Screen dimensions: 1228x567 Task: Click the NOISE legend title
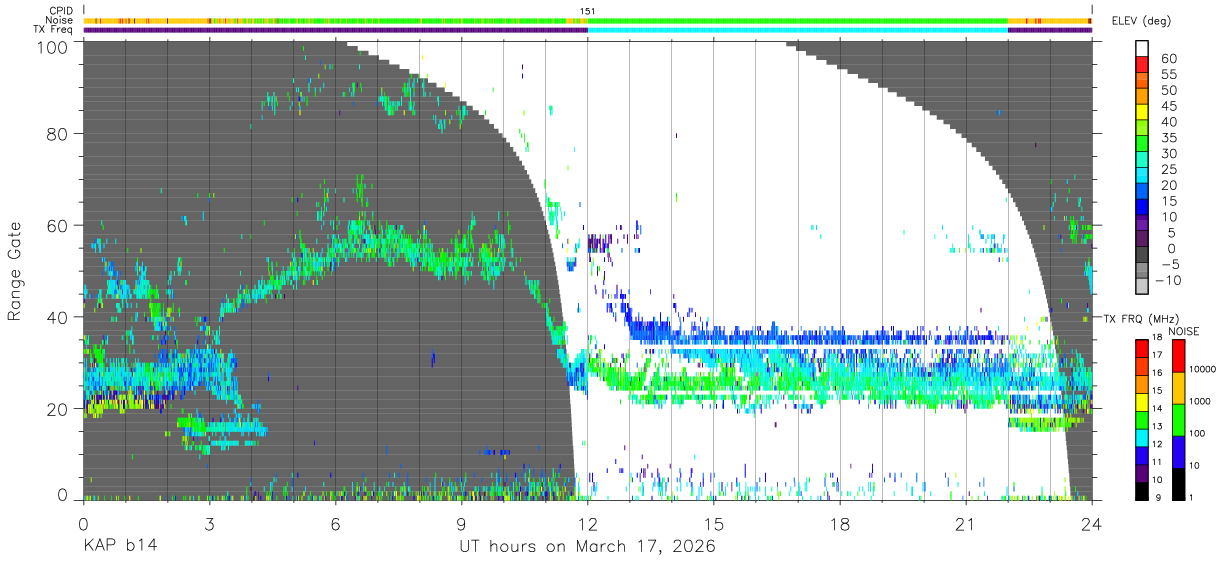[x=1185, y=330]
